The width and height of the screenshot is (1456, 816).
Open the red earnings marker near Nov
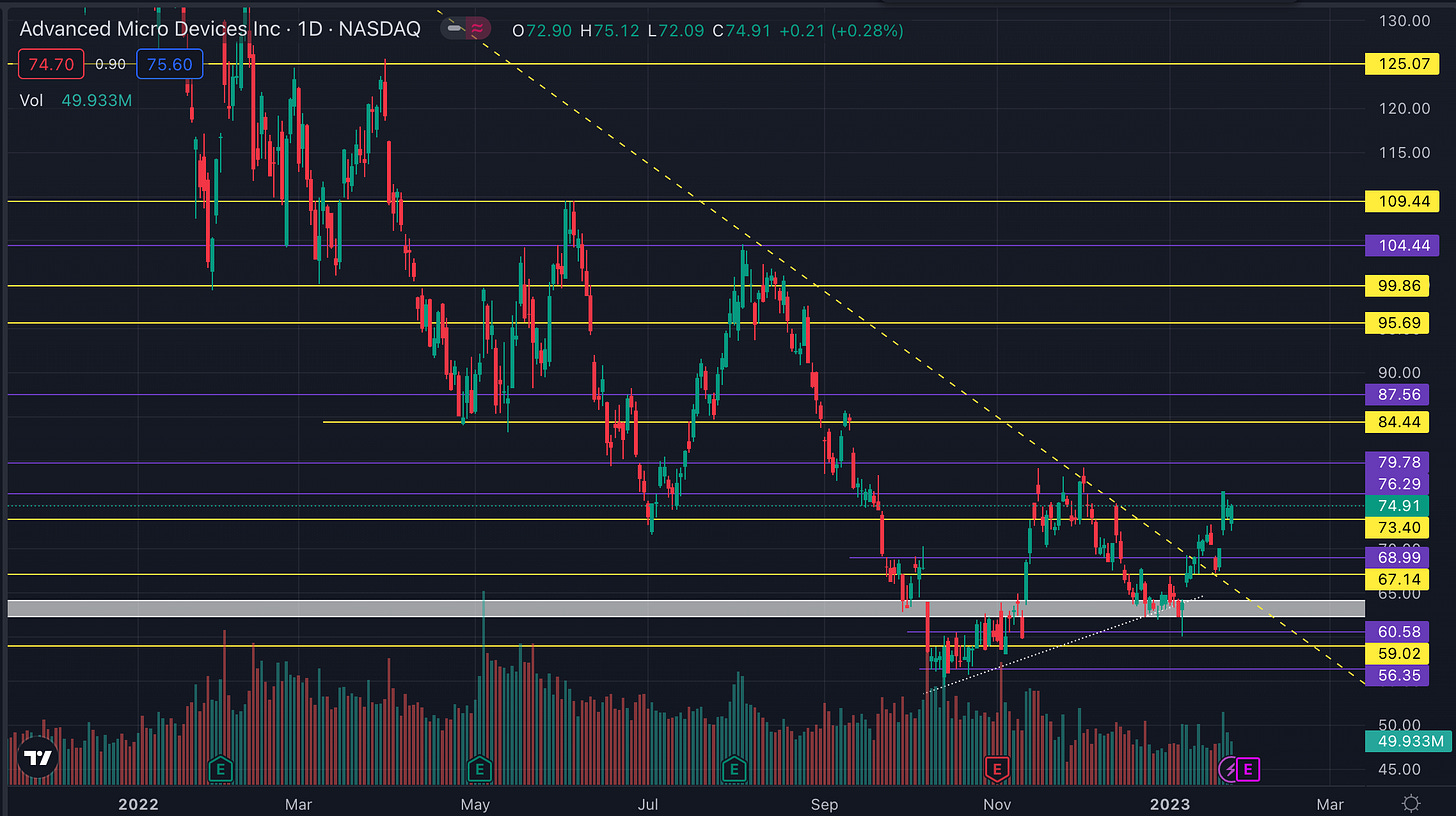point(996,769)
